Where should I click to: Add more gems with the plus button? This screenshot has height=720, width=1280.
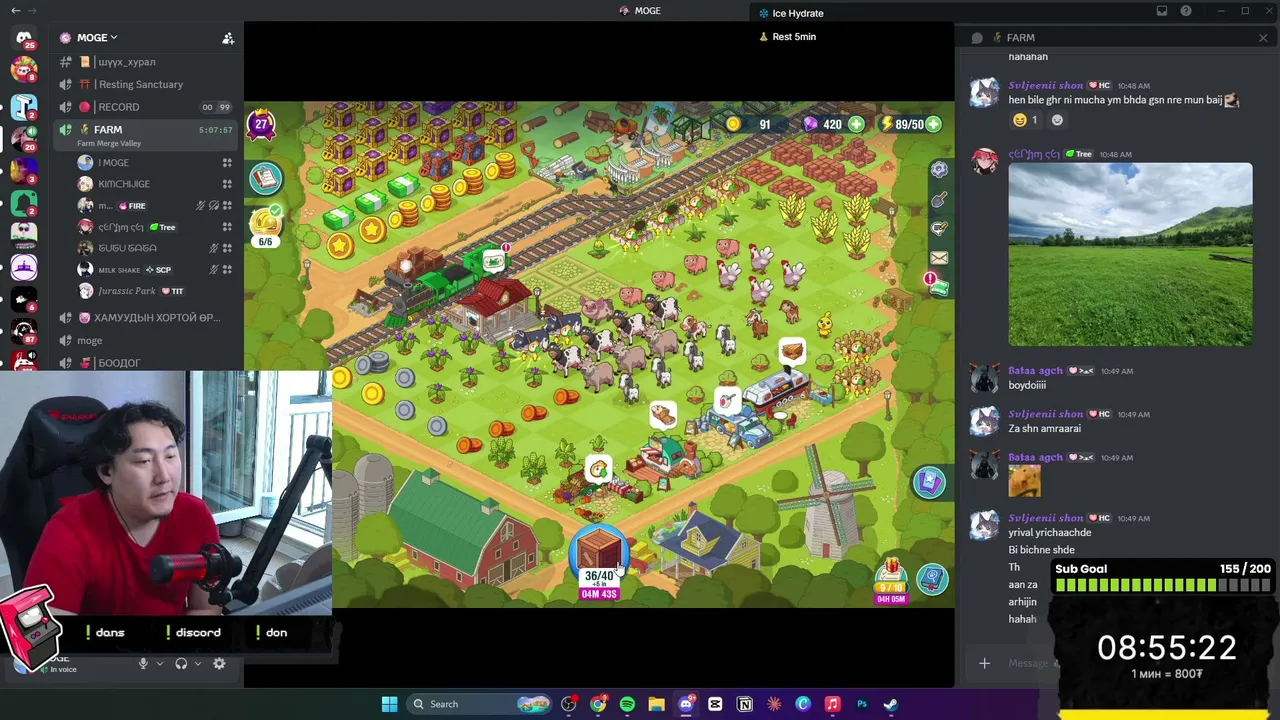point(856,125)
